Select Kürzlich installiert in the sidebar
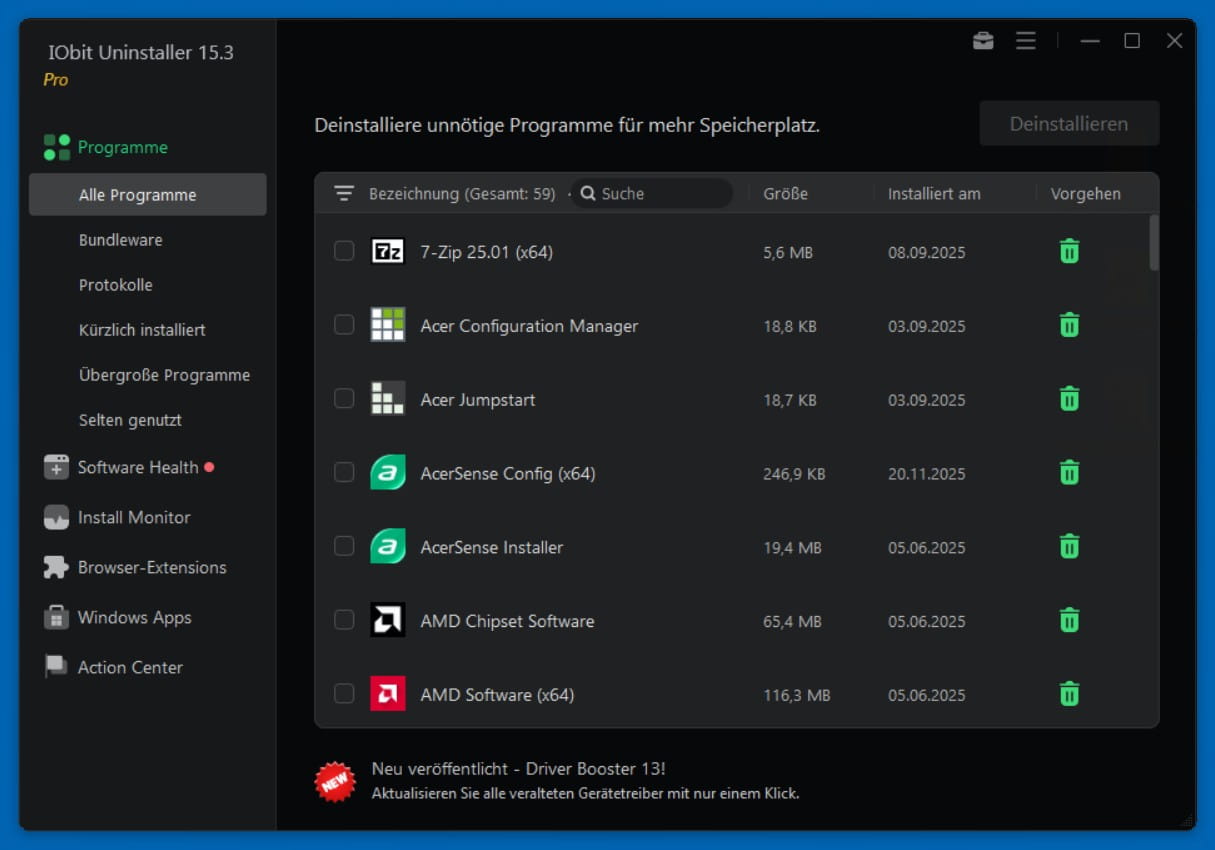This screenshot has height=850, width=1215. [142, 330]
